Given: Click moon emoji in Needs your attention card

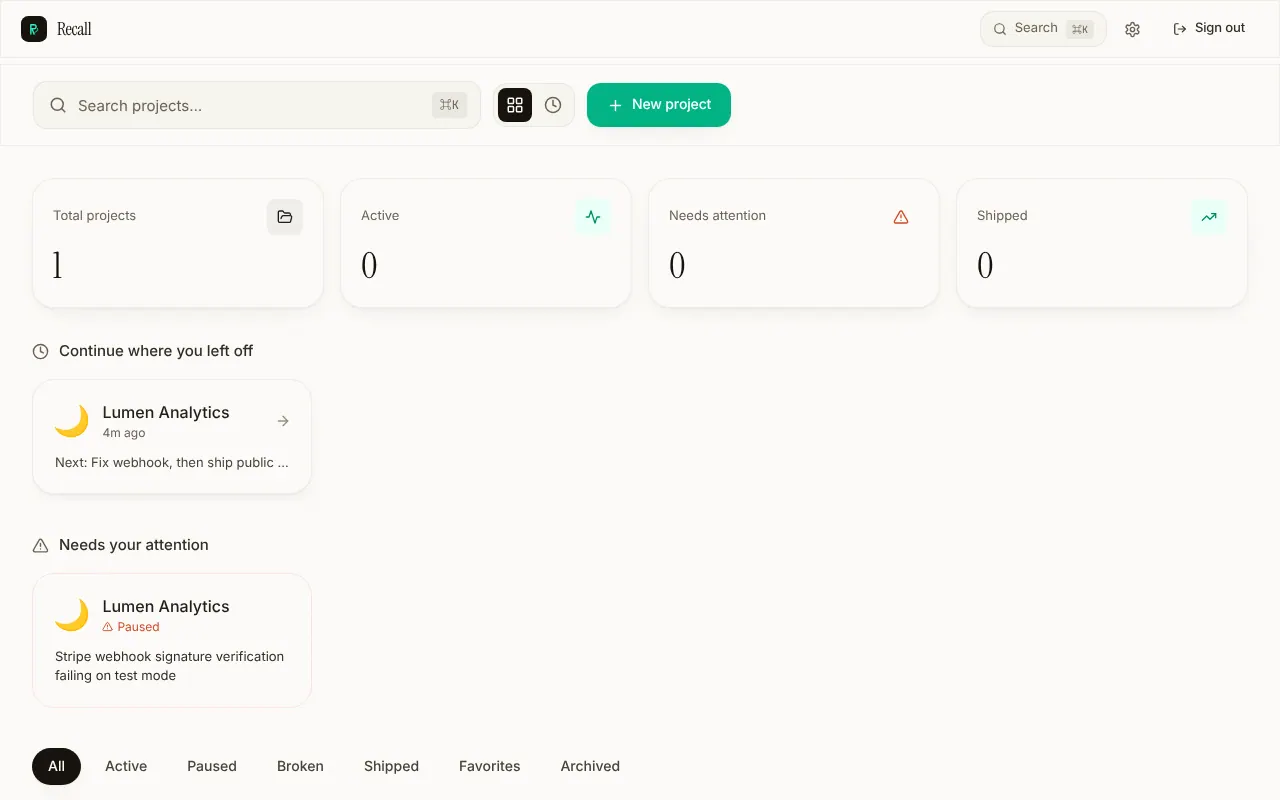Looking at the screenshot, I should point(71,615).
